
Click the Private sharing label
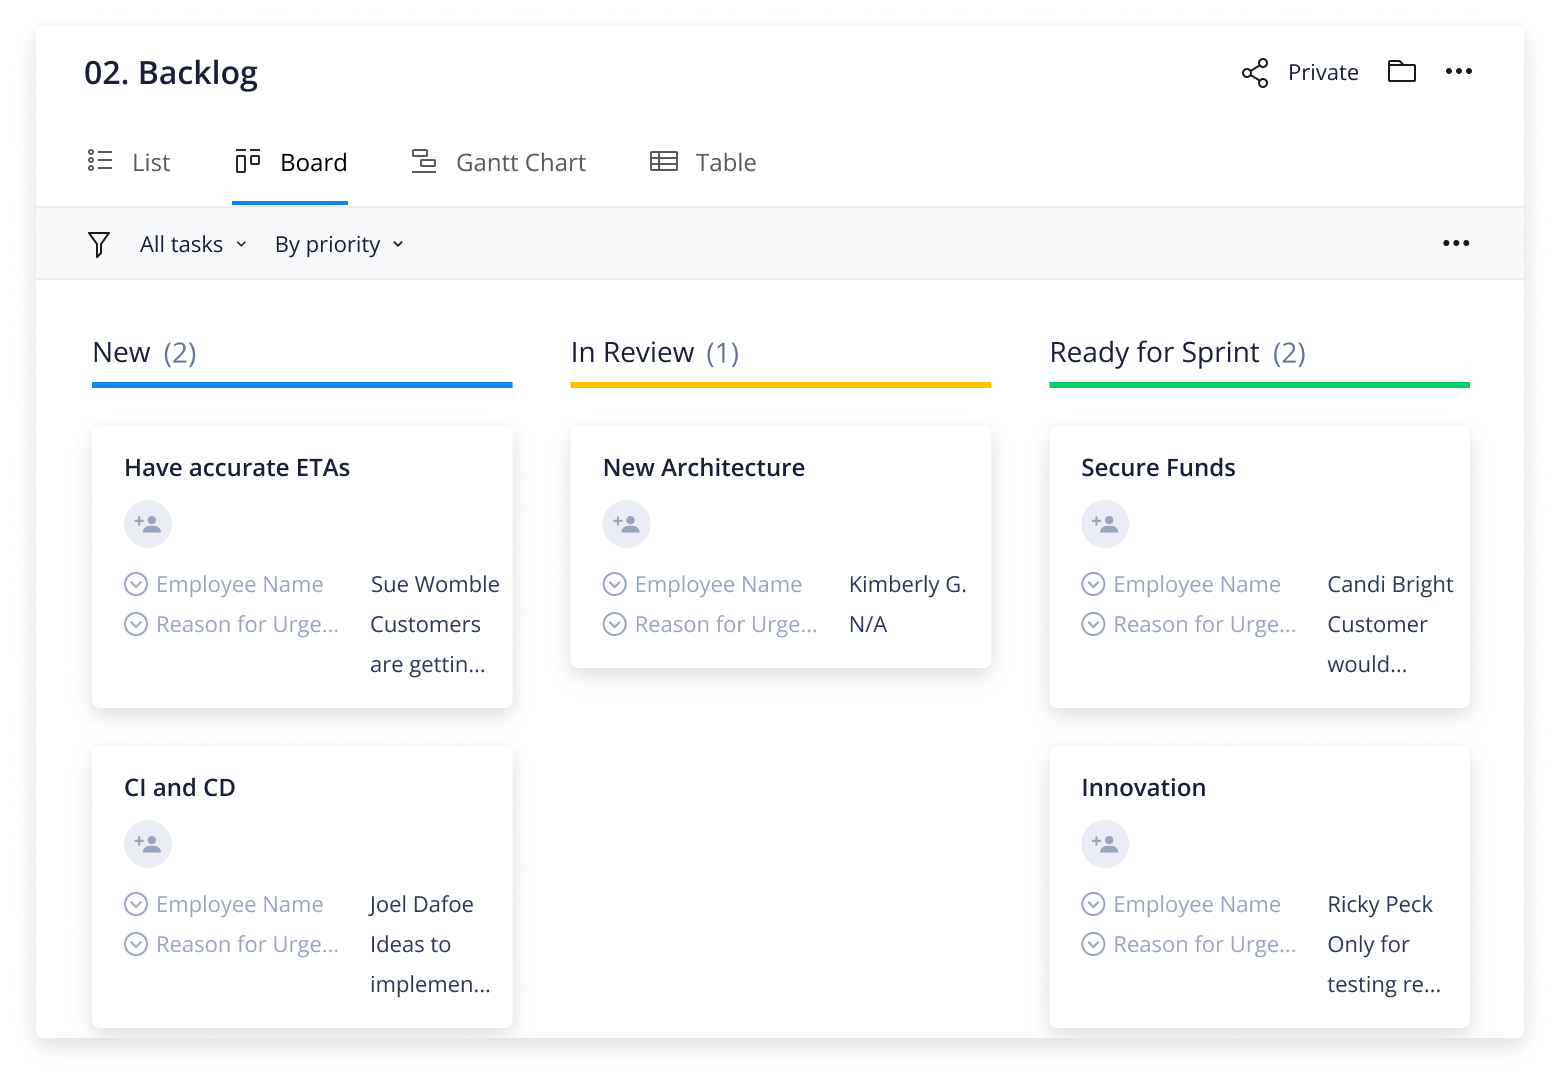tap(1322, 73)
